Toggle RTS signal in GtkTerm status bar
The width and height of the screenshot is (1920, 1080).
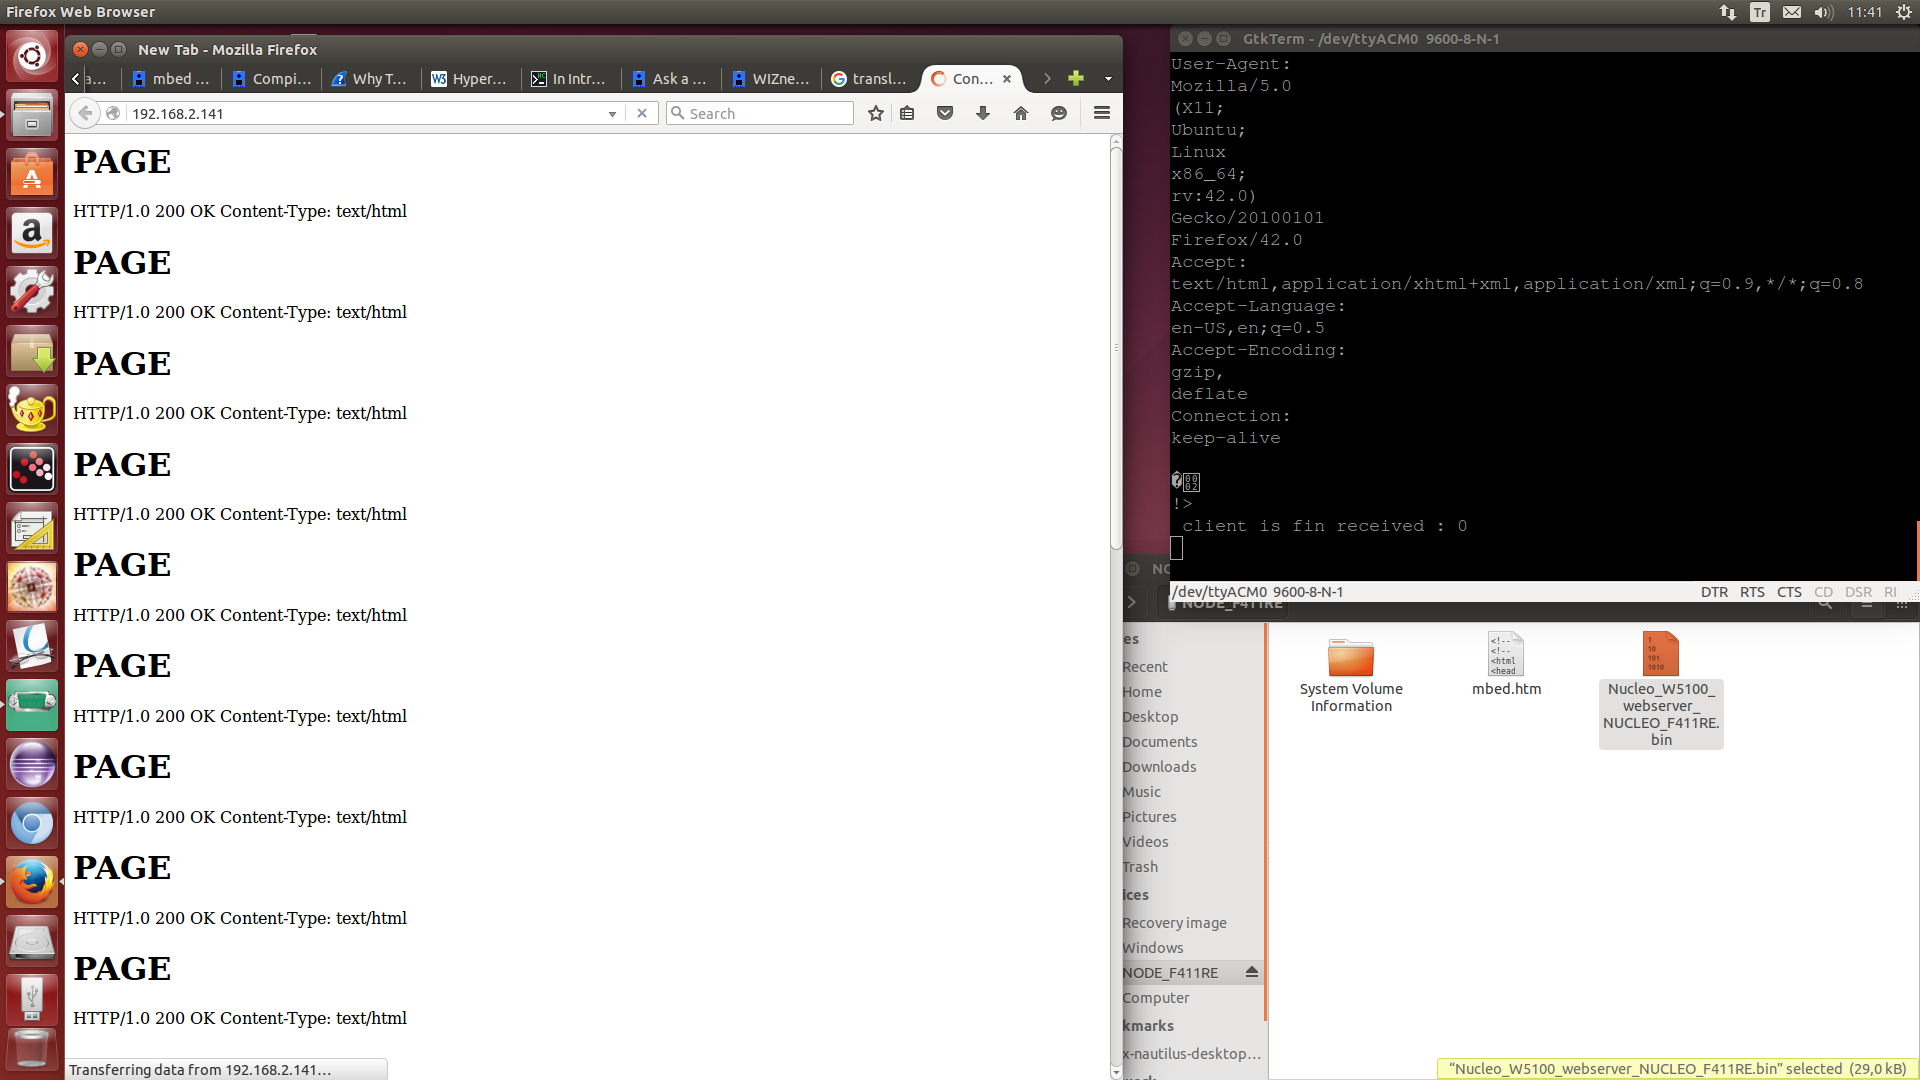[1751, 591]
